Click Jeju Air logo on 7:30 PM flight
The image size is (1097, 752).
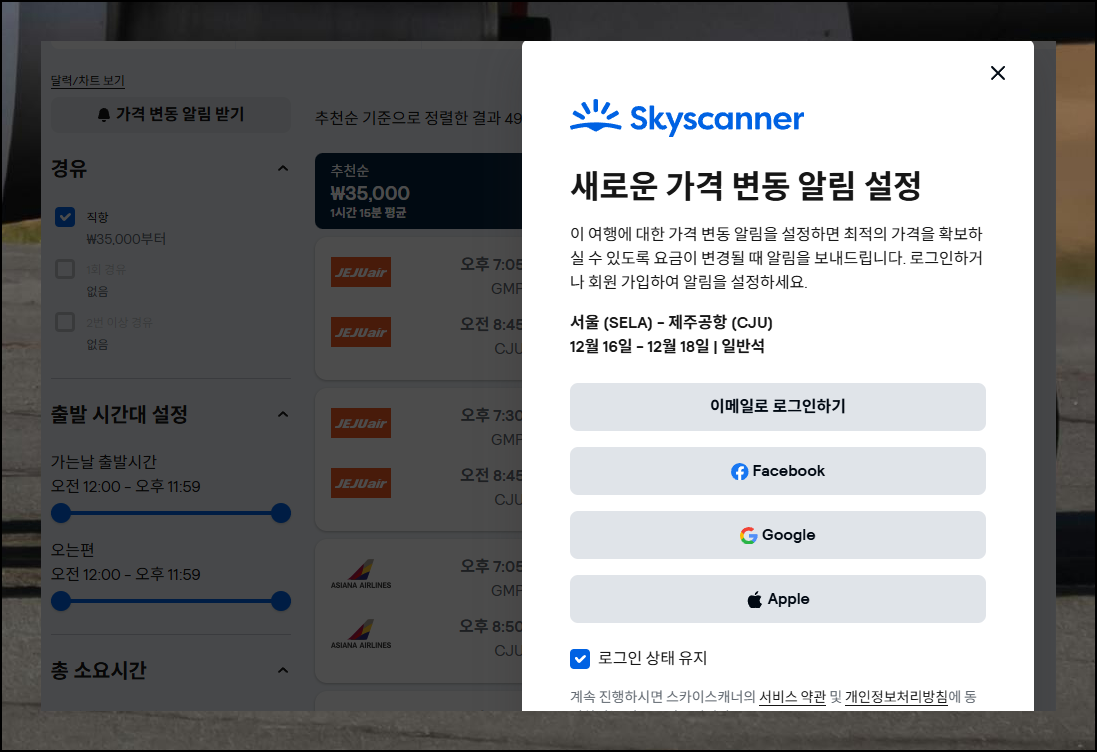coord(361,423)
